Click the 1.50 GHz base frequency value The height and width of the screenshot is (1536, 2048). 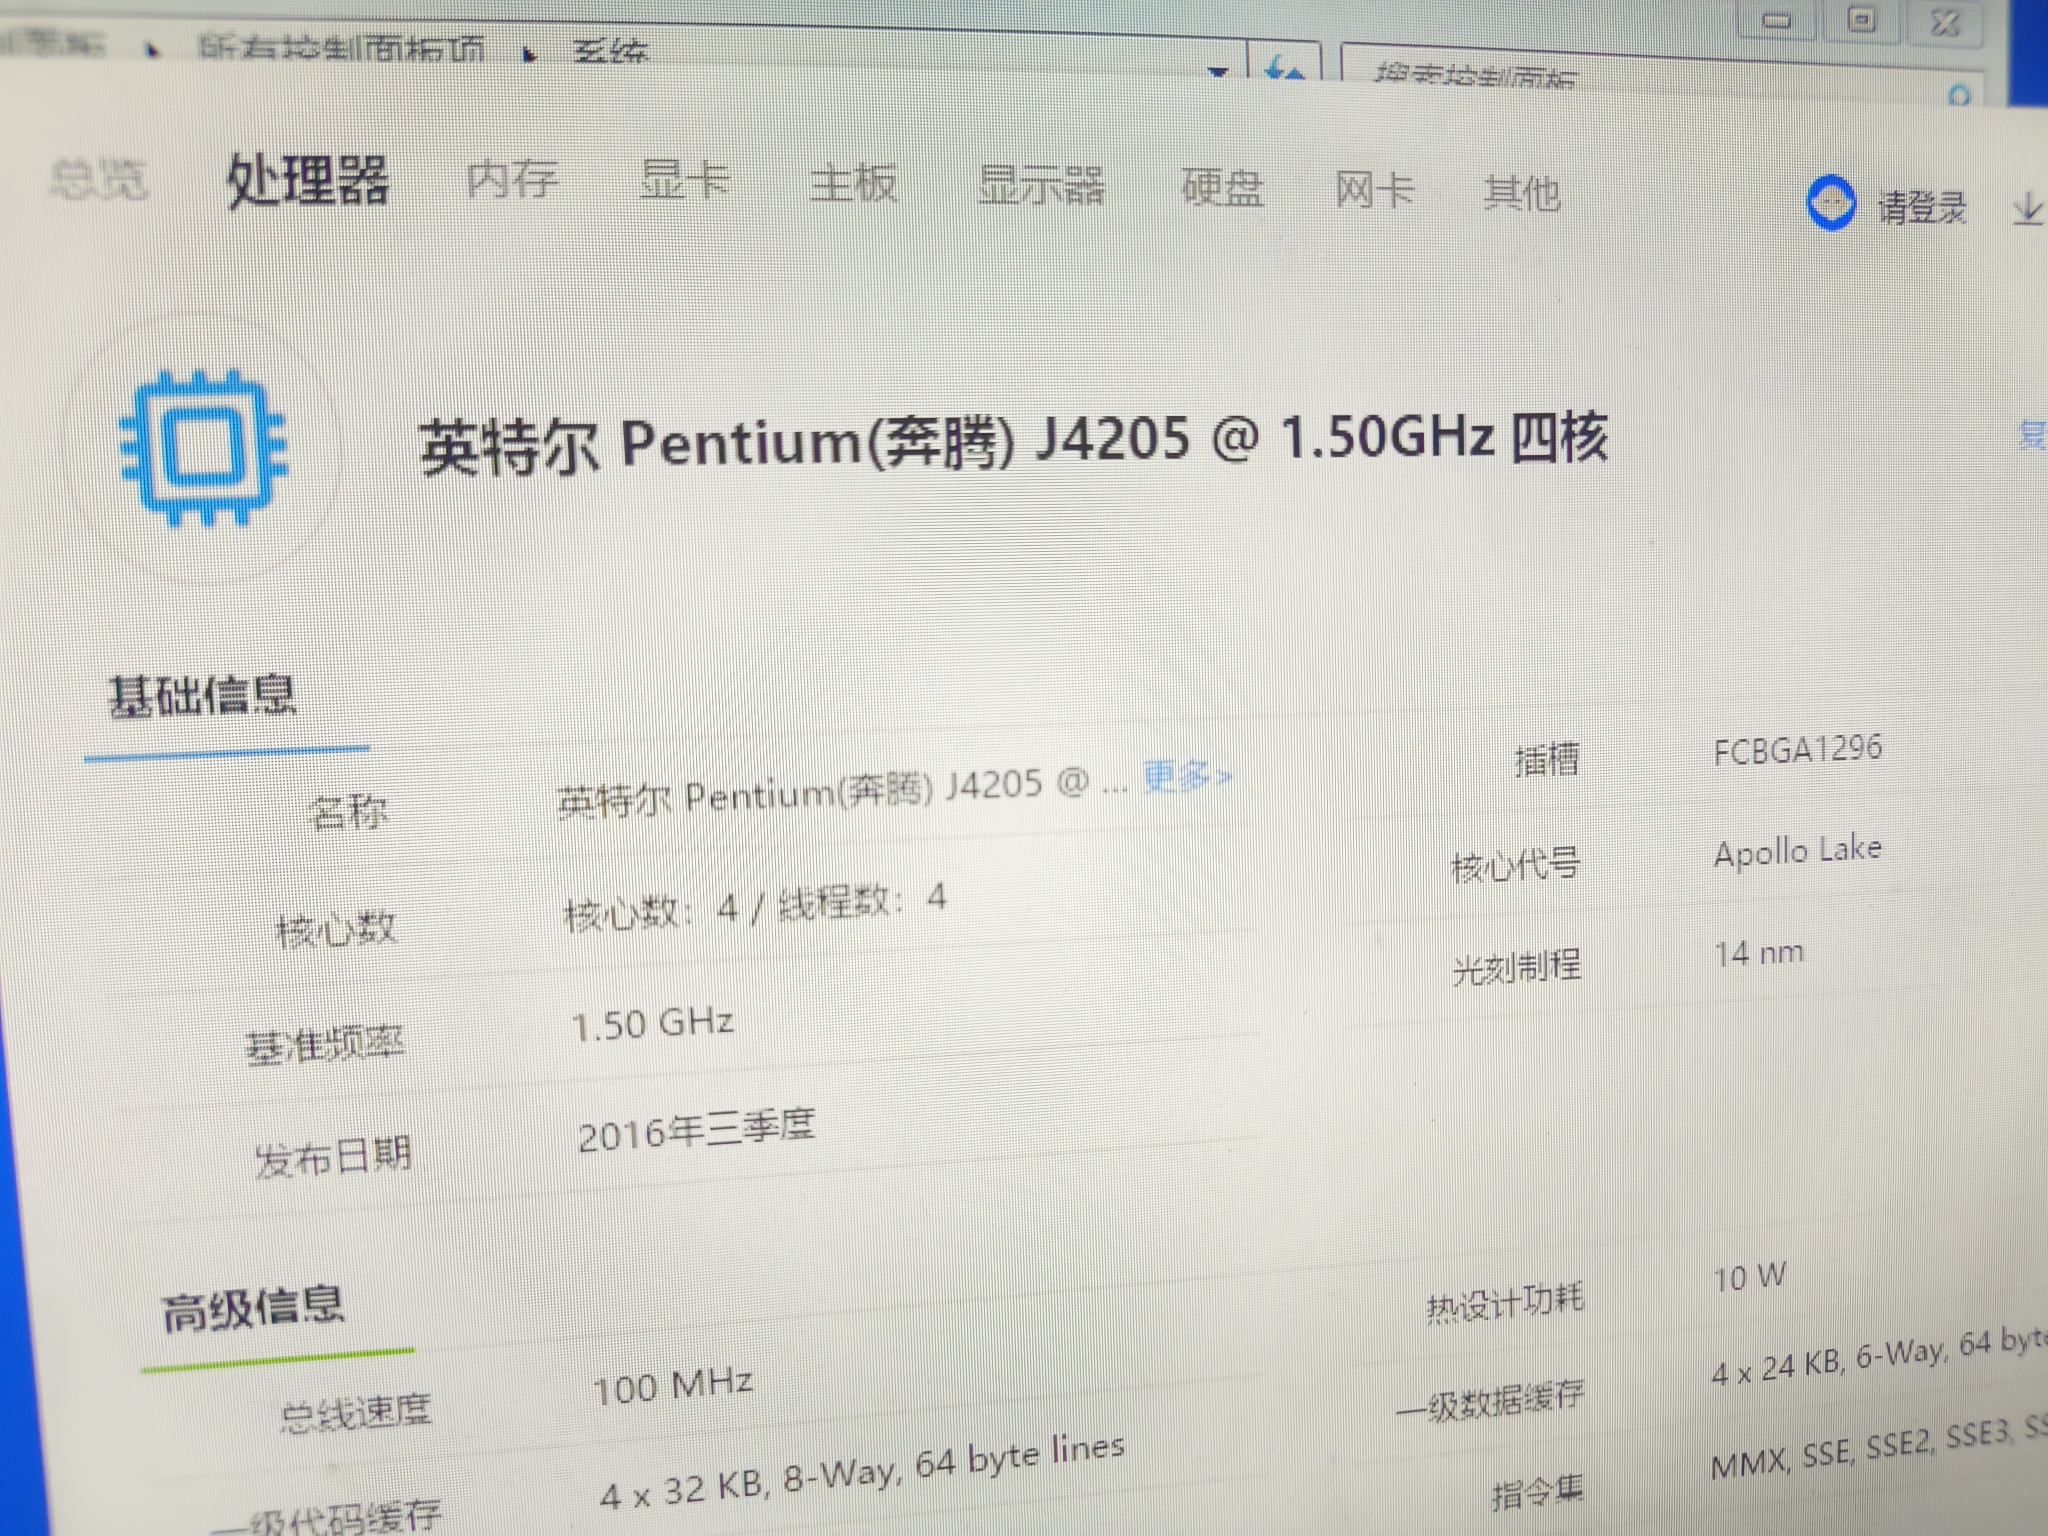pyautogui.click(x=652, y=1024)
